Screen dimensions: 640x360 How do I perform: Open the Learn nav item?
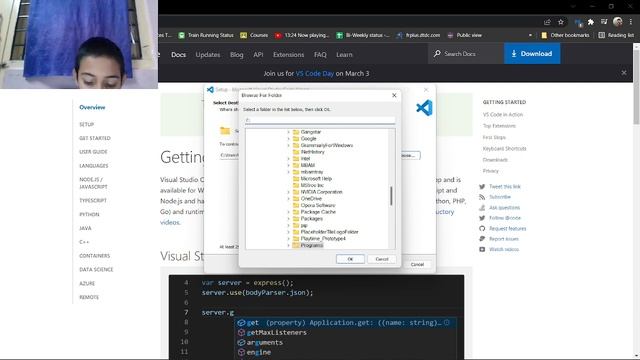(x=344, y=54)
